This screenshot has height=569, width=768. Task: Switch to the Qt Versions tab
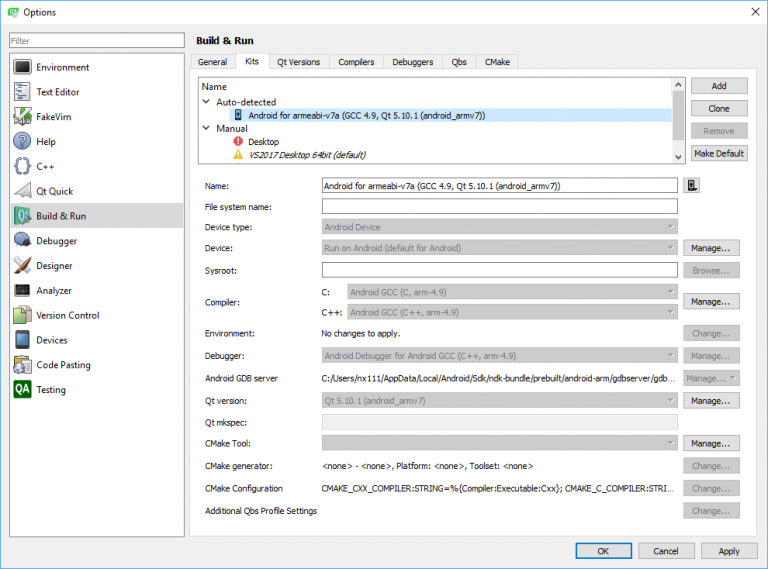298,62
